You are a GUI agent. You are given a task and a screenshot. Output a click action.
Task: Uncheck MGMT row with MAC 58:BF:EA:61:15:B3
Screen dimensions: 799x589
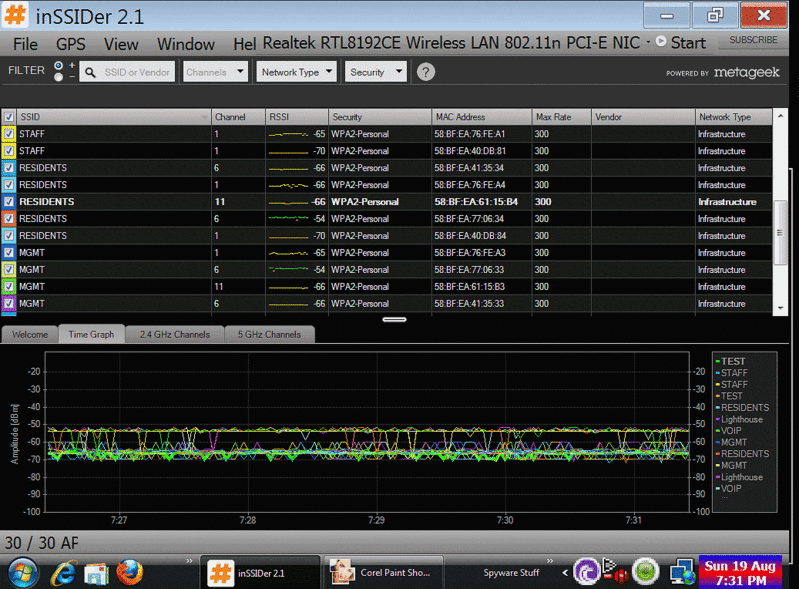pos(9,286)
